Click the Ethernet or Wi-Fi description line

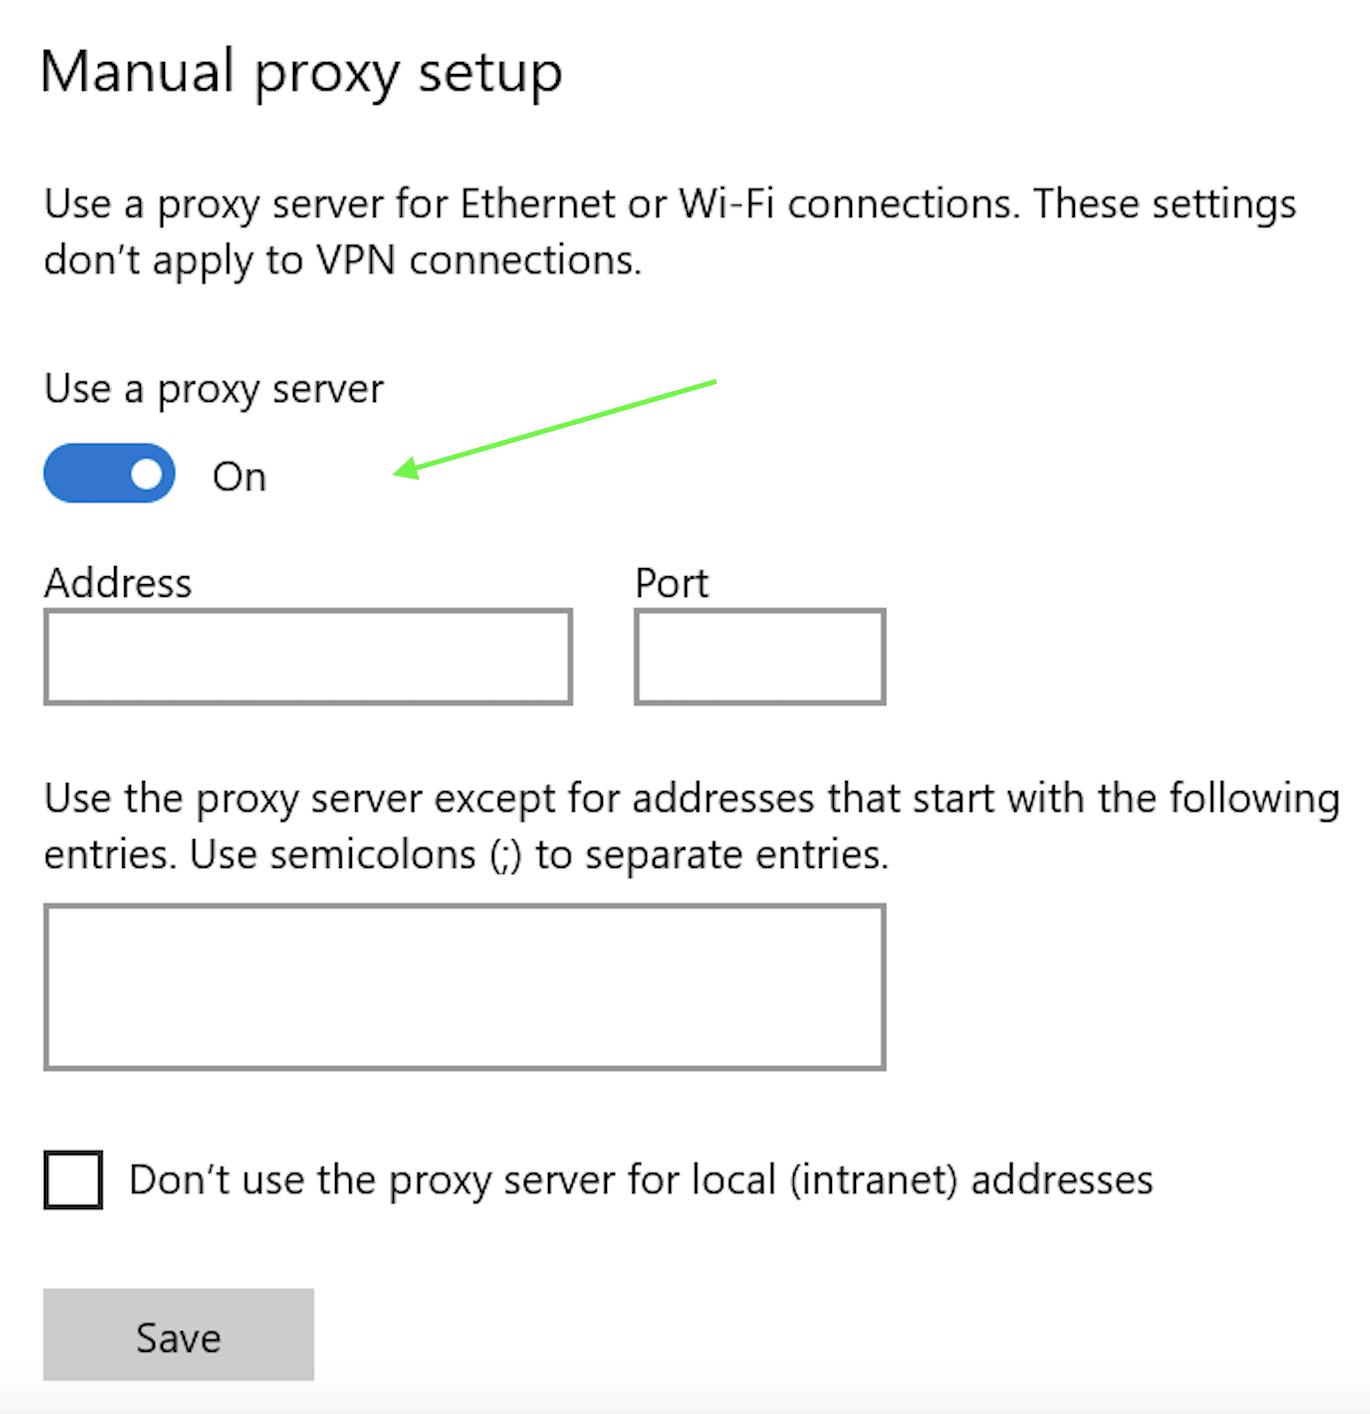pos(670,204)
